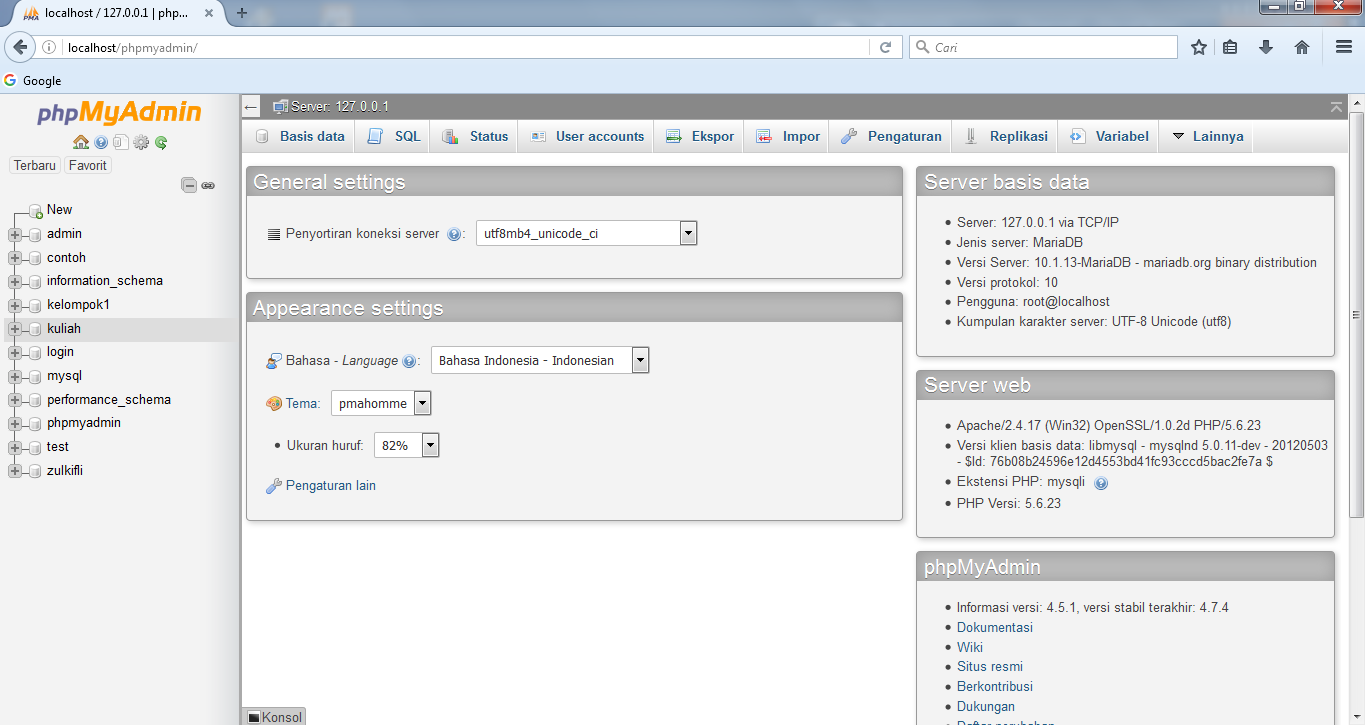Click the database icon next to mysql
Viewport: 1365px width, 725px height.
[35, 377]
